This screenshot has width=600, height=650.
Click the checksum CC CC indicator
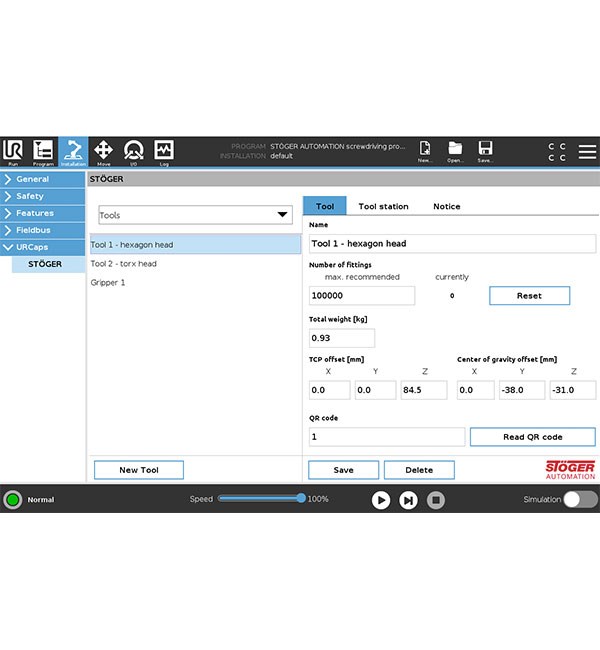(x=556, y=152)
